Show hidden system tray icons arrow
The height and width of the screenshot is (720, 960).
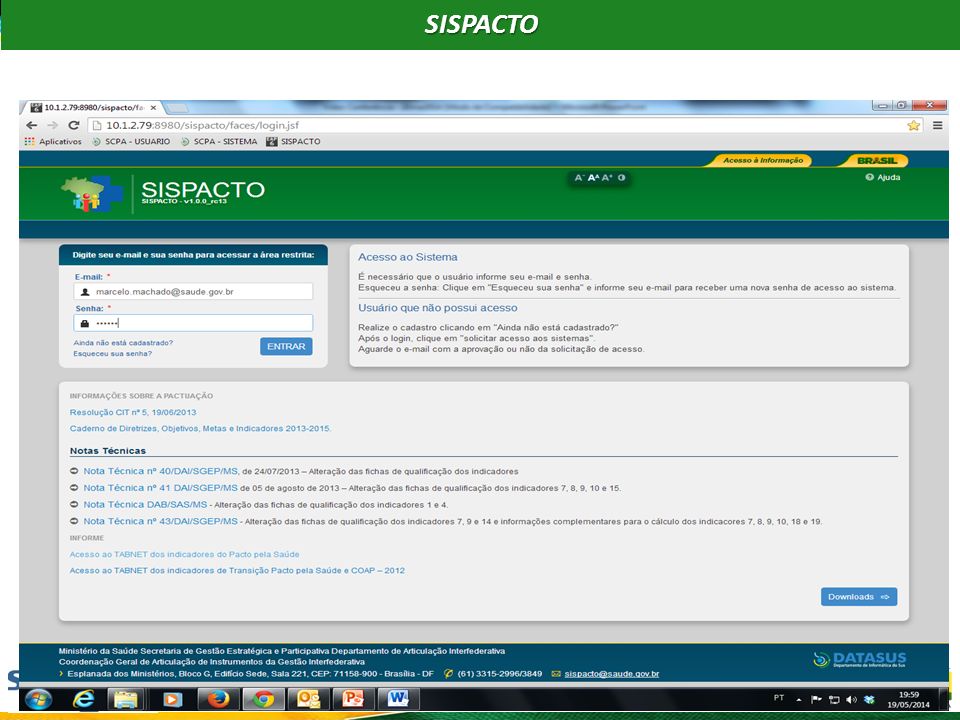(x=799, y=699)
